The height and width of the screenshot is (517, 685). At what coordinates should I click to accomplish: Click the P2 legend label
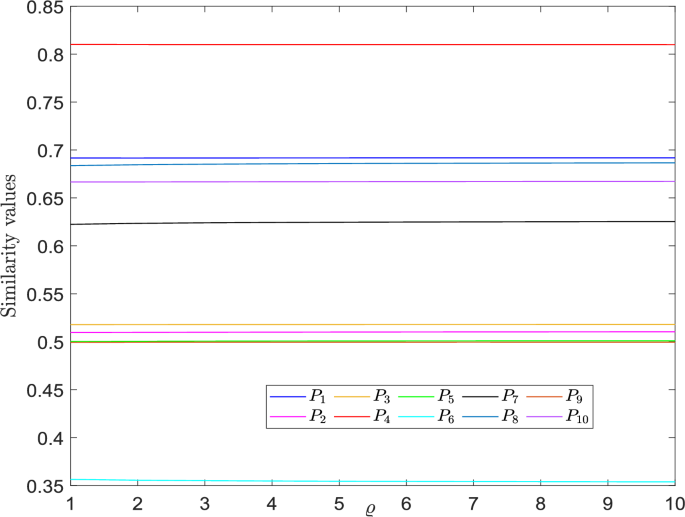tap(318, 417)
